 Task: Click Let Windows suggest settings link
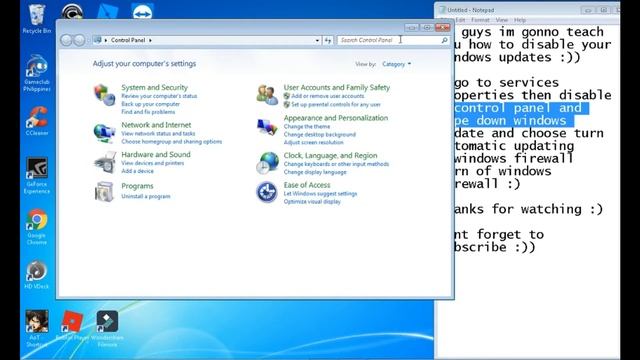tap(320, 194)
